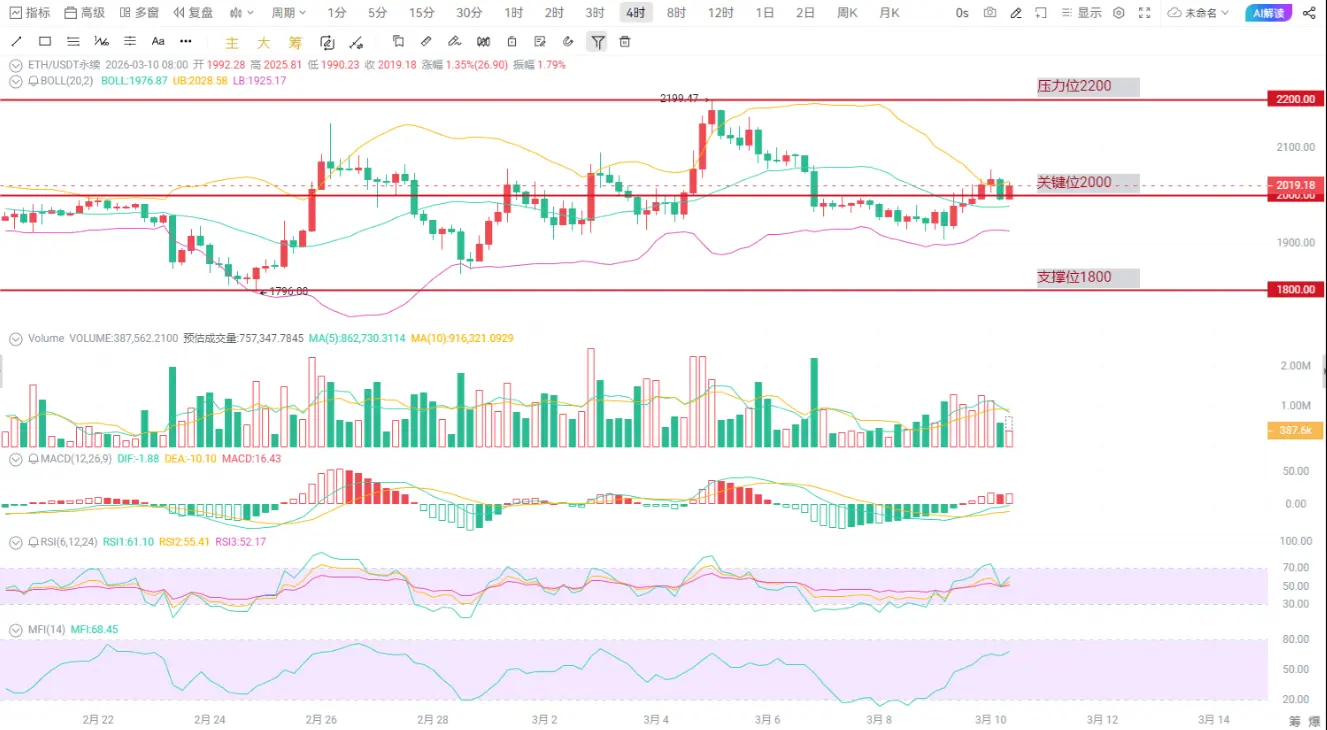Select the trend line drawing tool

coord(16,42)
